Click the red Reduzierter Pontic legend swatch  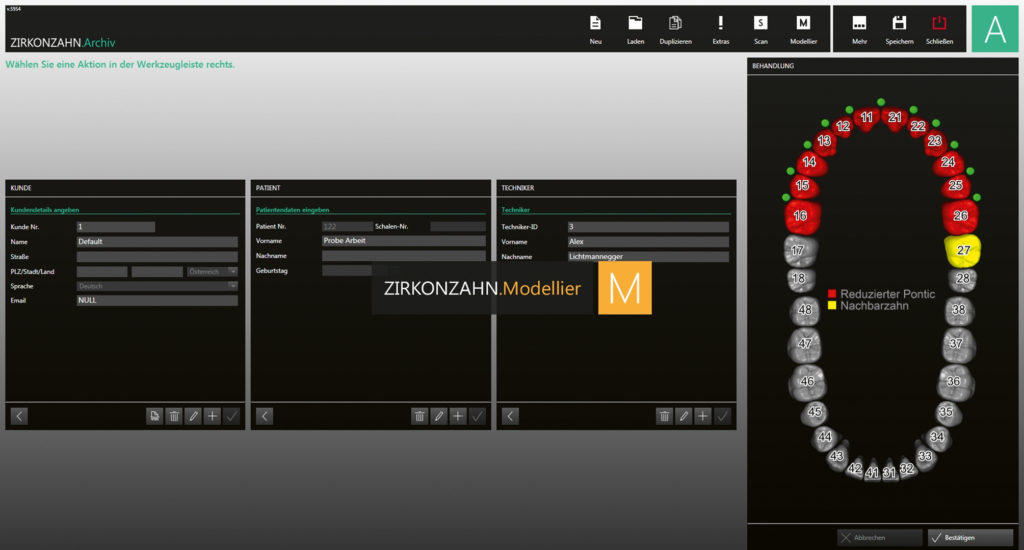click(832, 294)
